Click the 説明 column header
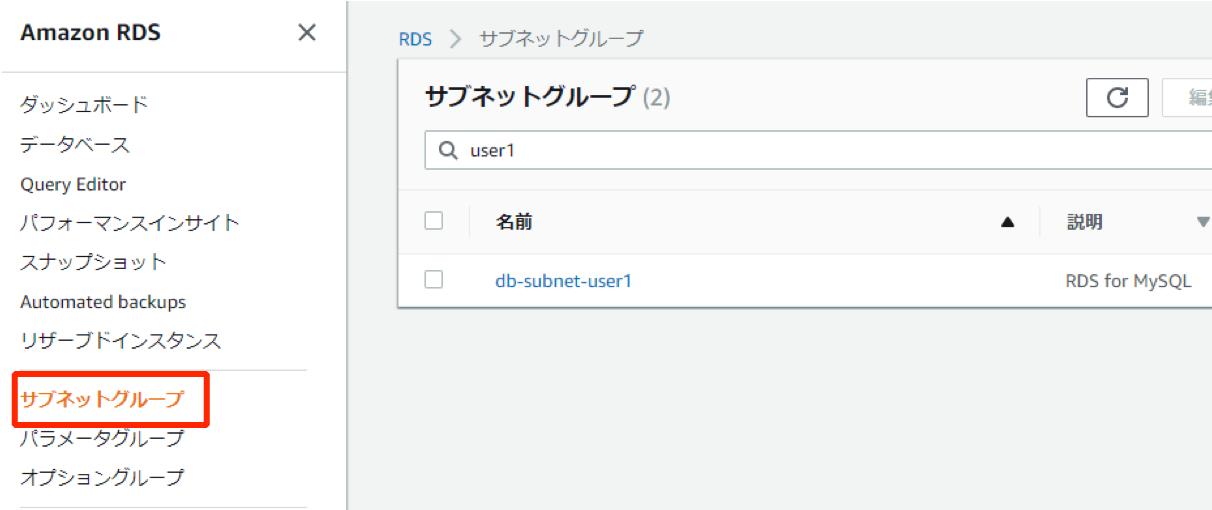Screen dimensions: 1212x510 1085,222
